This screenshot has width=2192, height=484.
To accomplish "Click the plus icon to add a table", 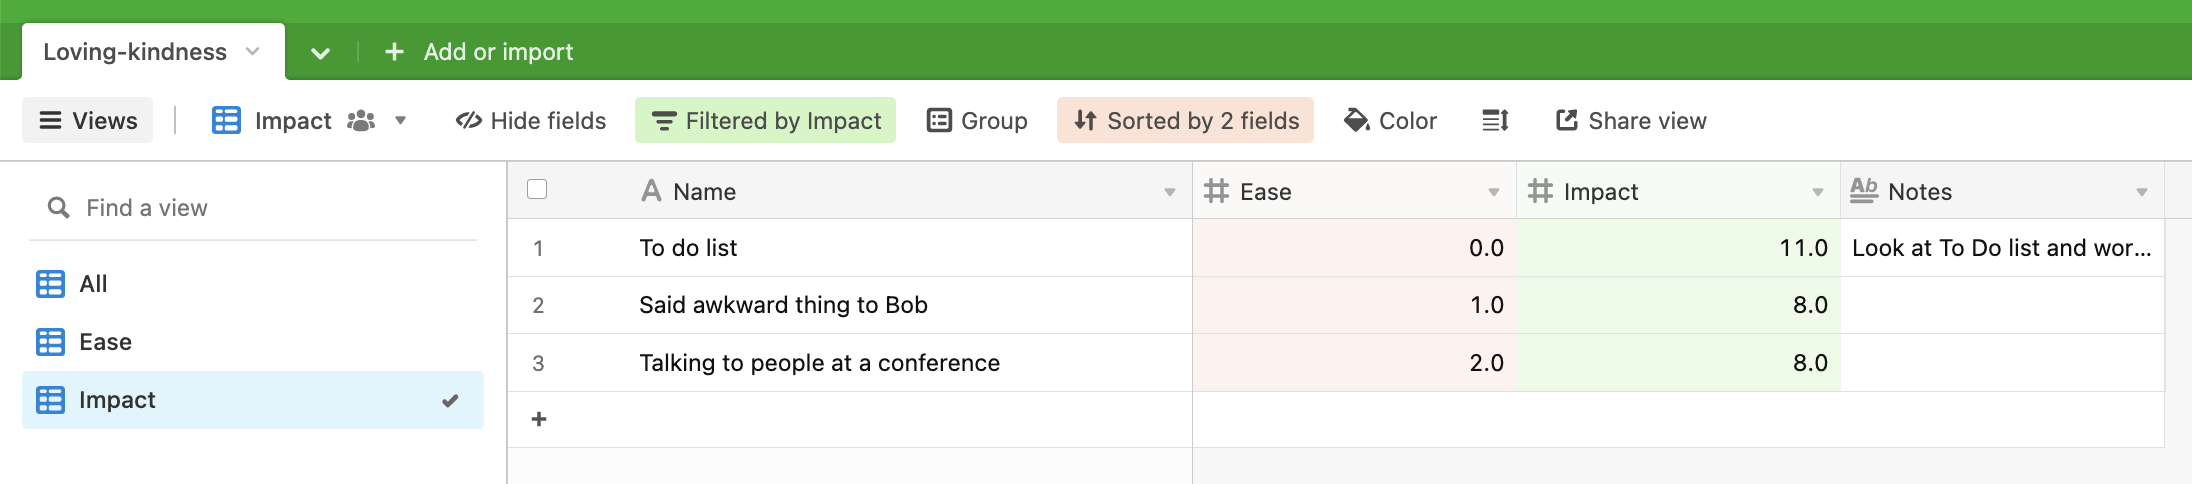I will (x=395, y=52).
